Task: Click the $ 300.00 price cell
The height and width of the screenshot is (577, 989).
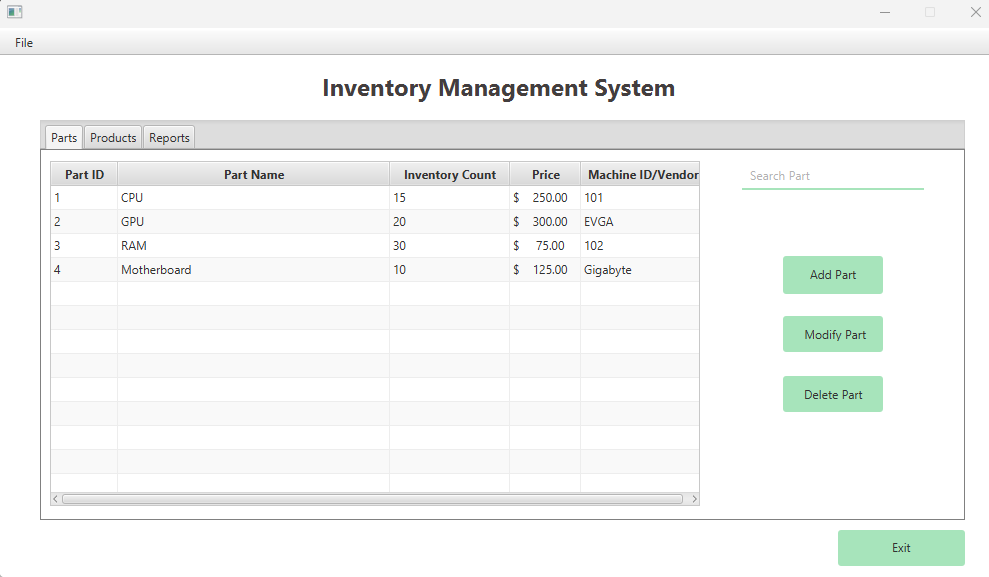Action: click(546, 222)
